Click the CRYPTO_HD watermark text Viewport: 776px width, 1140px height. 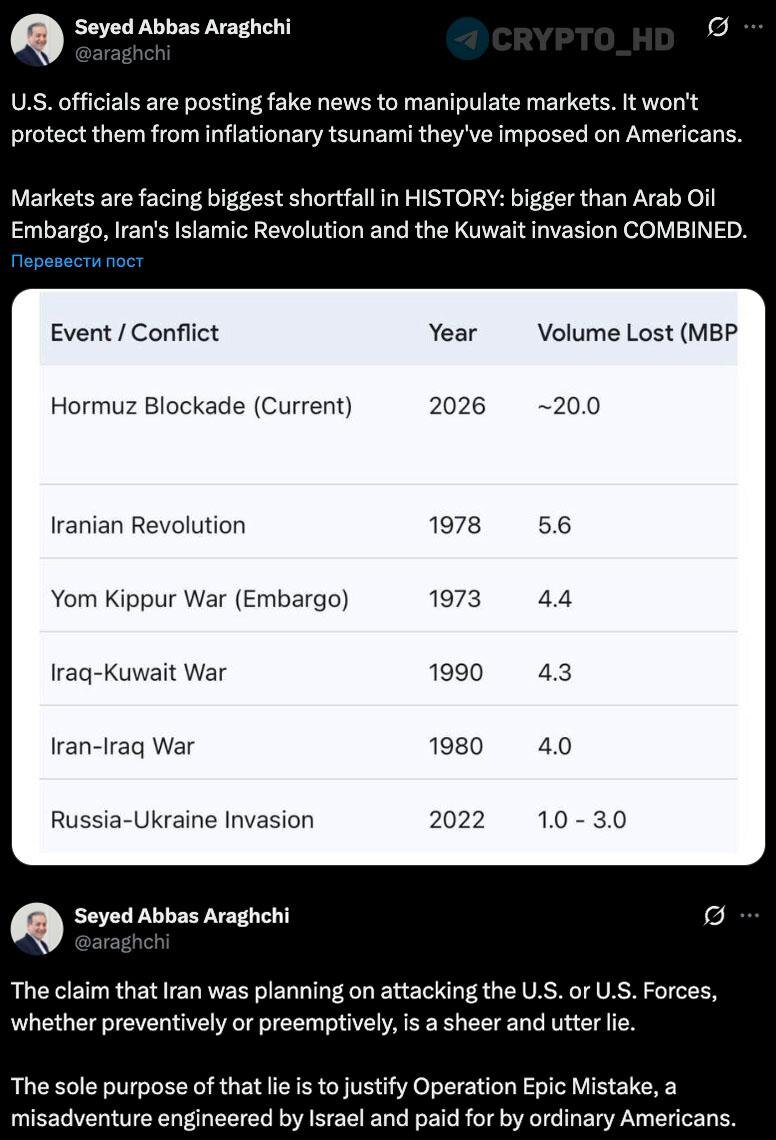click(x=582, y=40)
